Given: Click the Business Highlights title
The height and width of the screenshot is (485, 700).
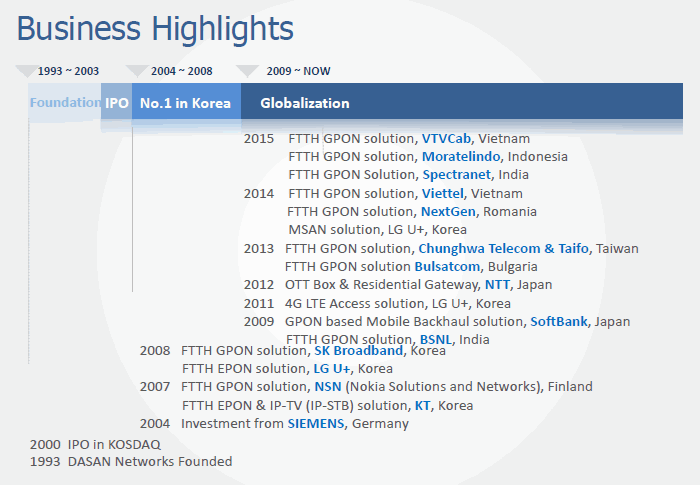Looking at the screenshot, I should click(x=155, y=29).
